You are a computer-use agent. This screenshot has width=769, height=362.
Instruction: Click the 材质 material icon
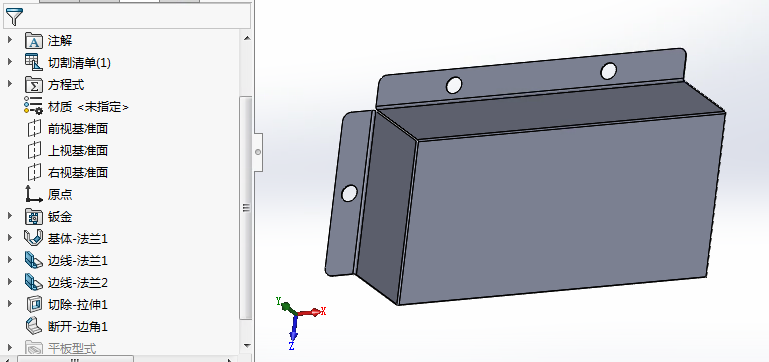click(x=33, y=106)
